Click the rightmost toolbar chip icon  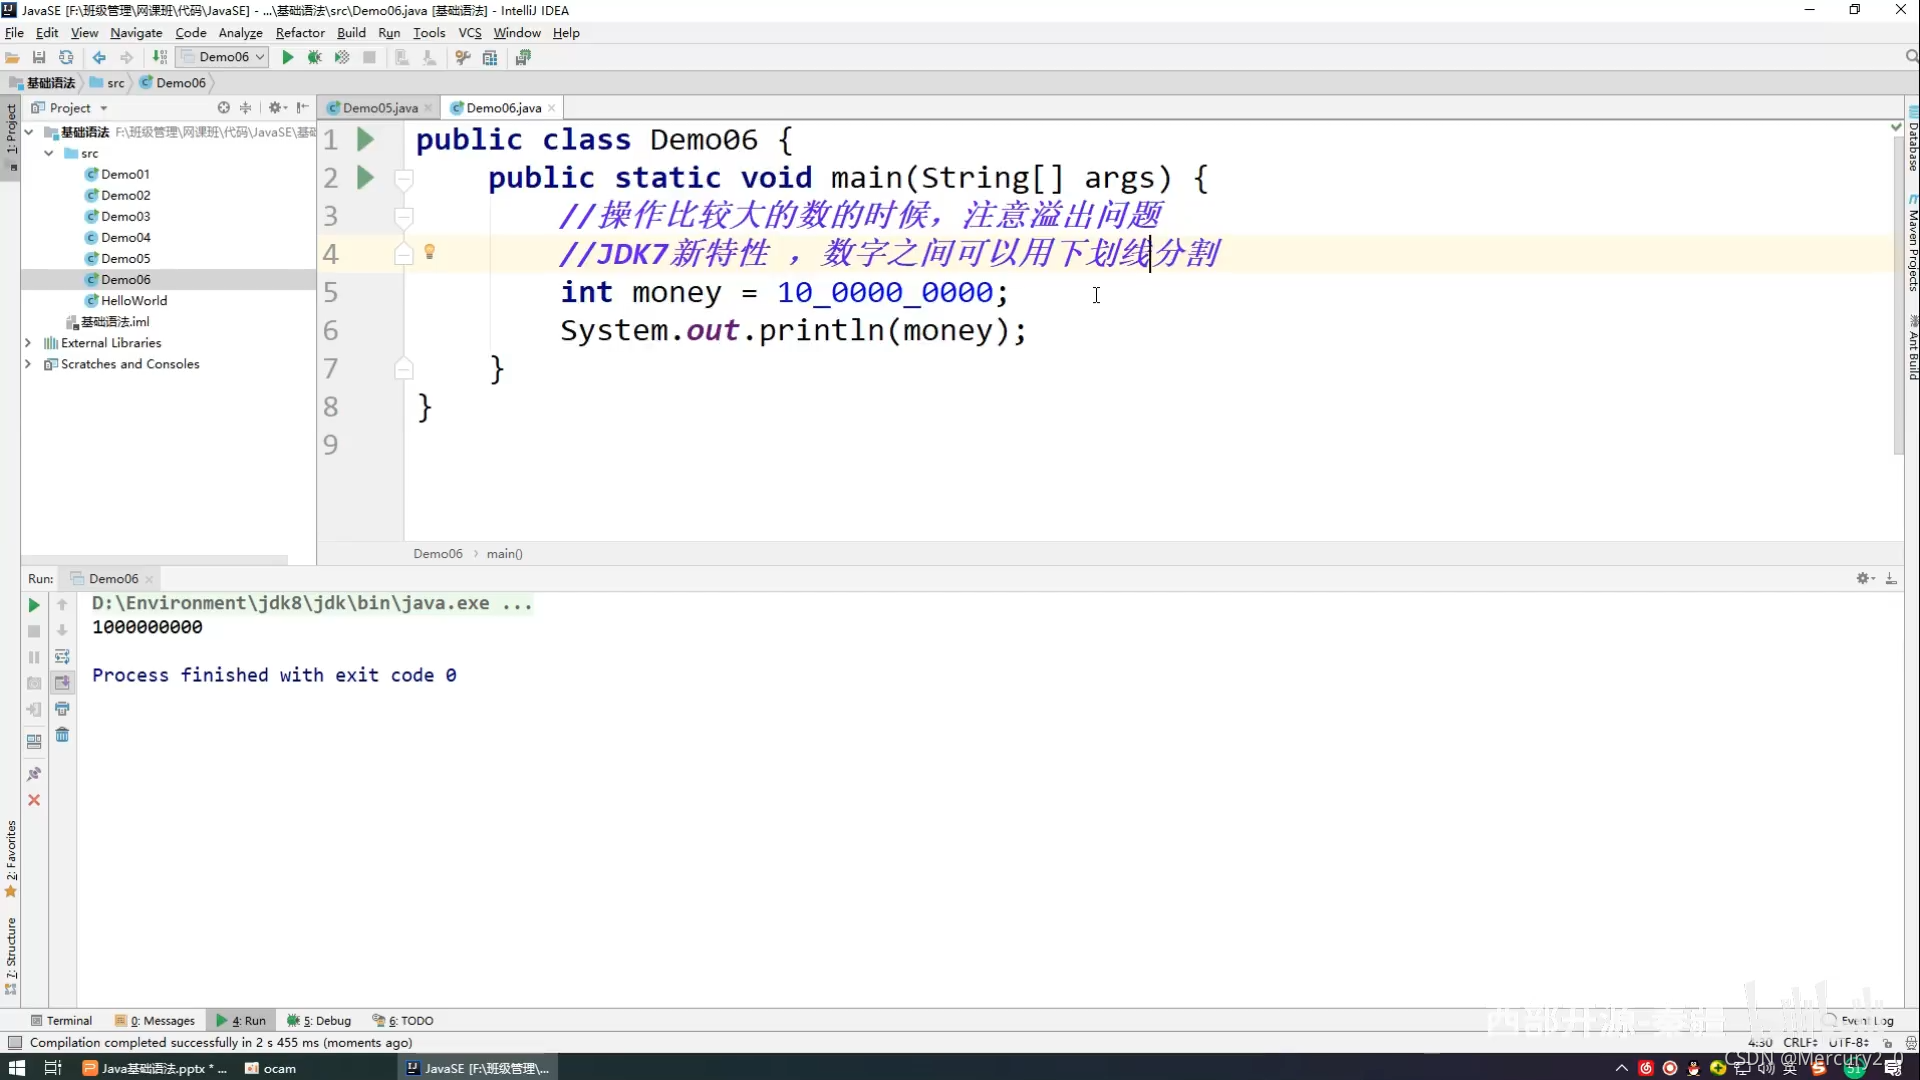point(523,58)
